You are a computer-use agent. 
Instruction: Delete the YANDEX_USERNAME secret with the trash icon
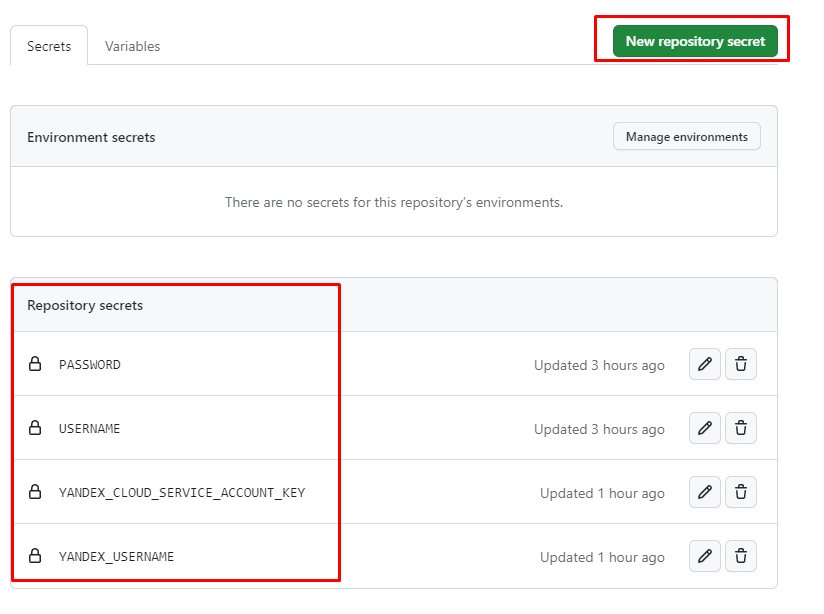[741, 556]
